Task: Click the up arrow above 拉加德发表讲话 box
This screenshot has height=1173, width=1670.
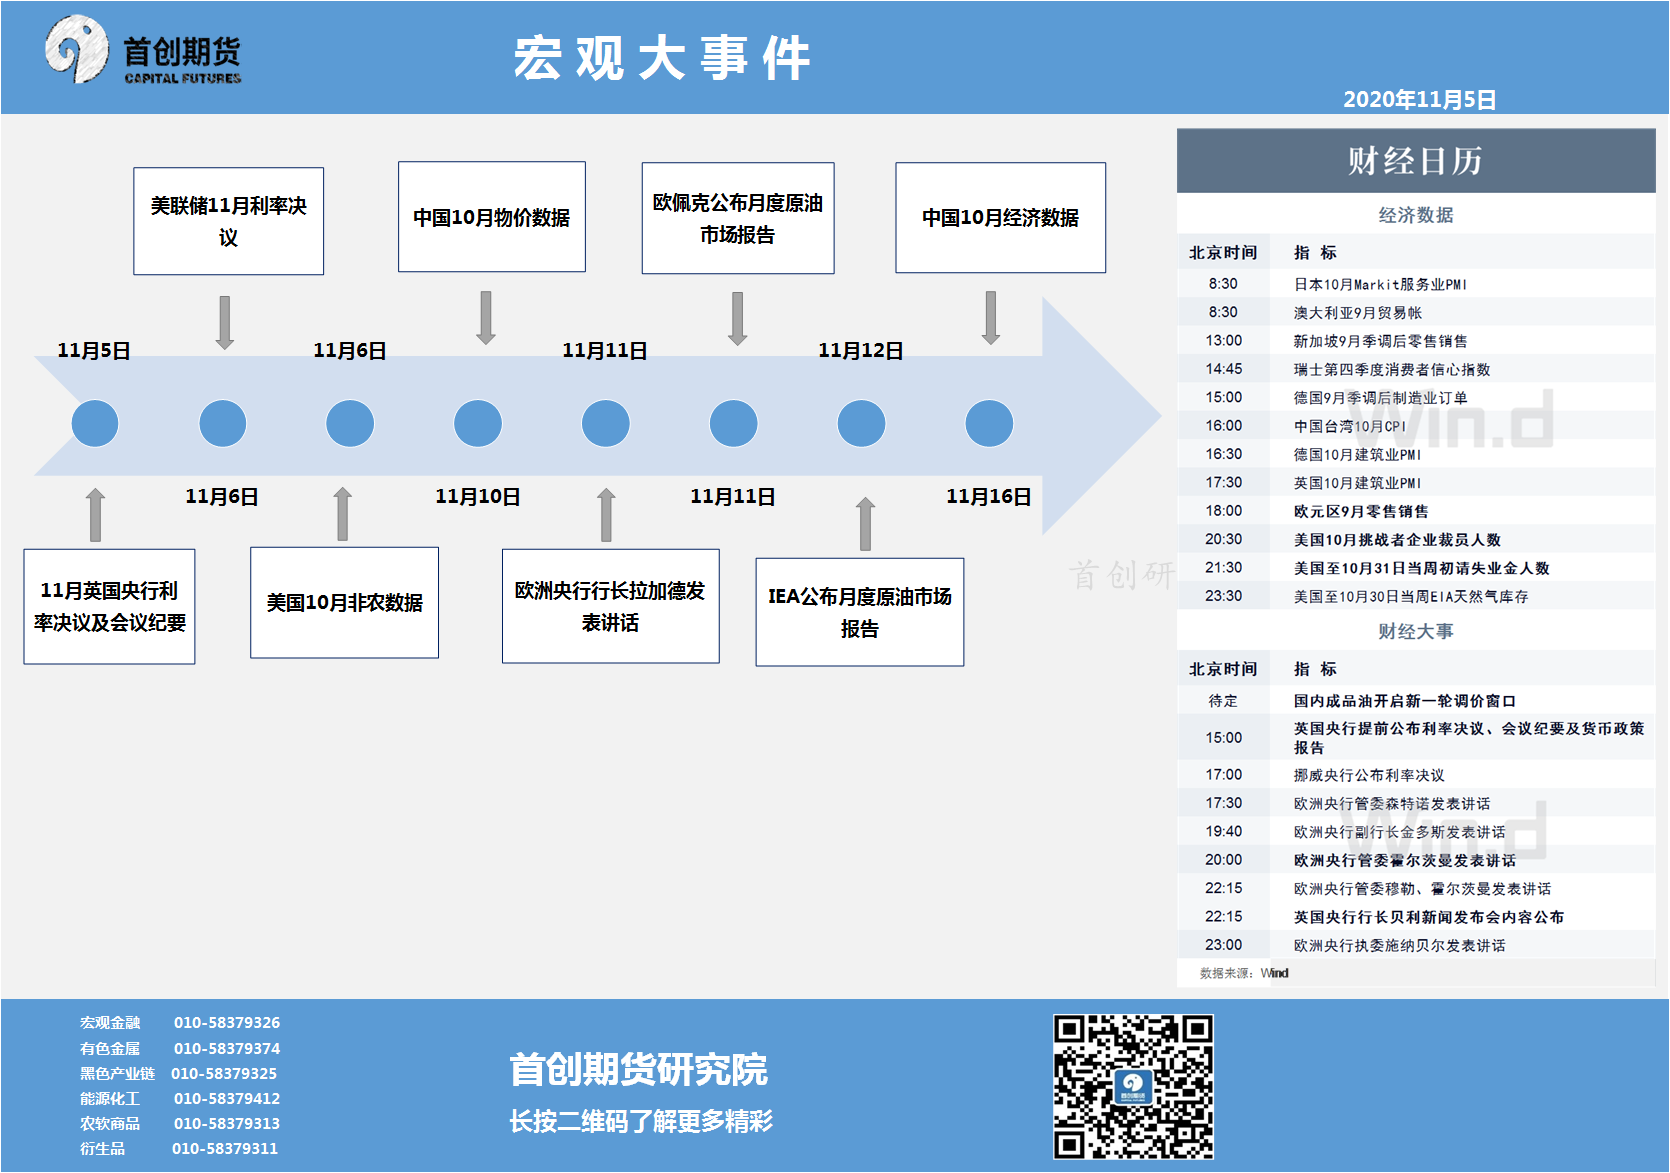Action: click(x=606, y=515)
